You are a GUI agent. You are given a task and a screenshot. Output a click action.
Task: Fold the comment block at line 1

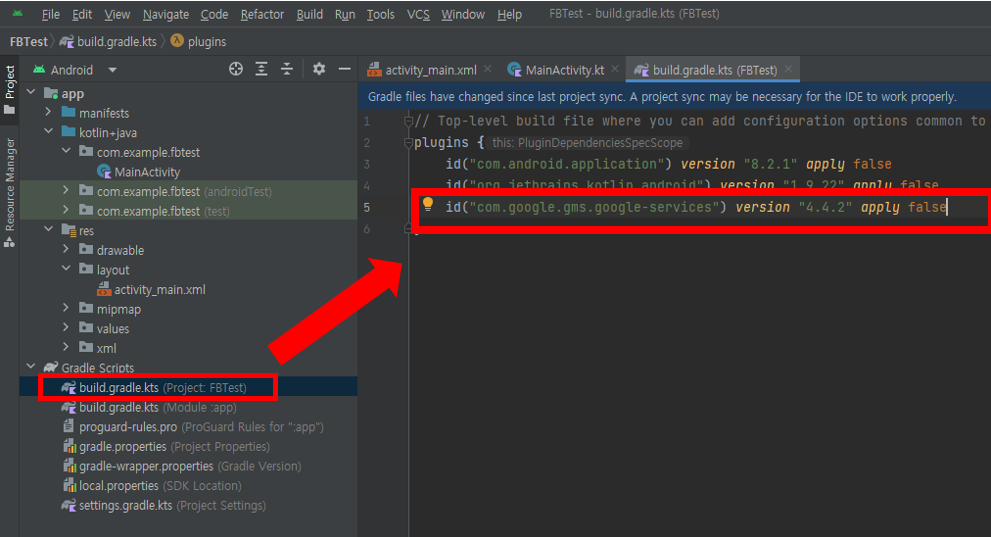pyautogui.click(x=408, y=121)
